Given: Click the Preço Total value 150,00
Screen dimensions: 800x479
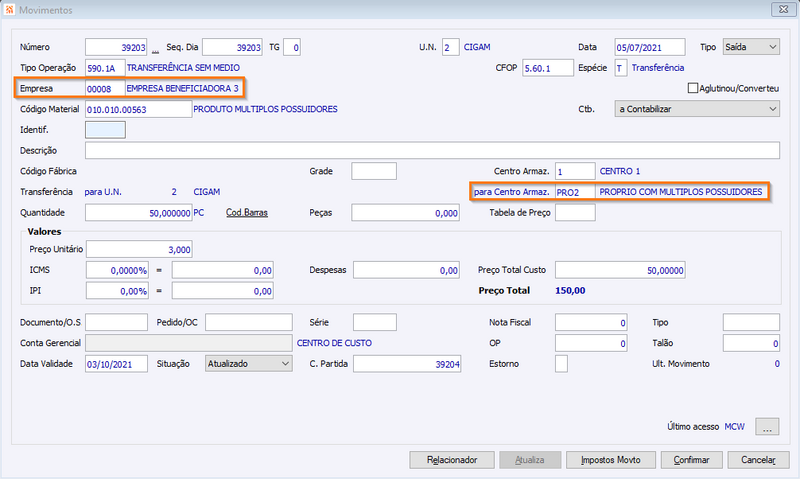Looking at the screenshot, I should click(570, 291).
